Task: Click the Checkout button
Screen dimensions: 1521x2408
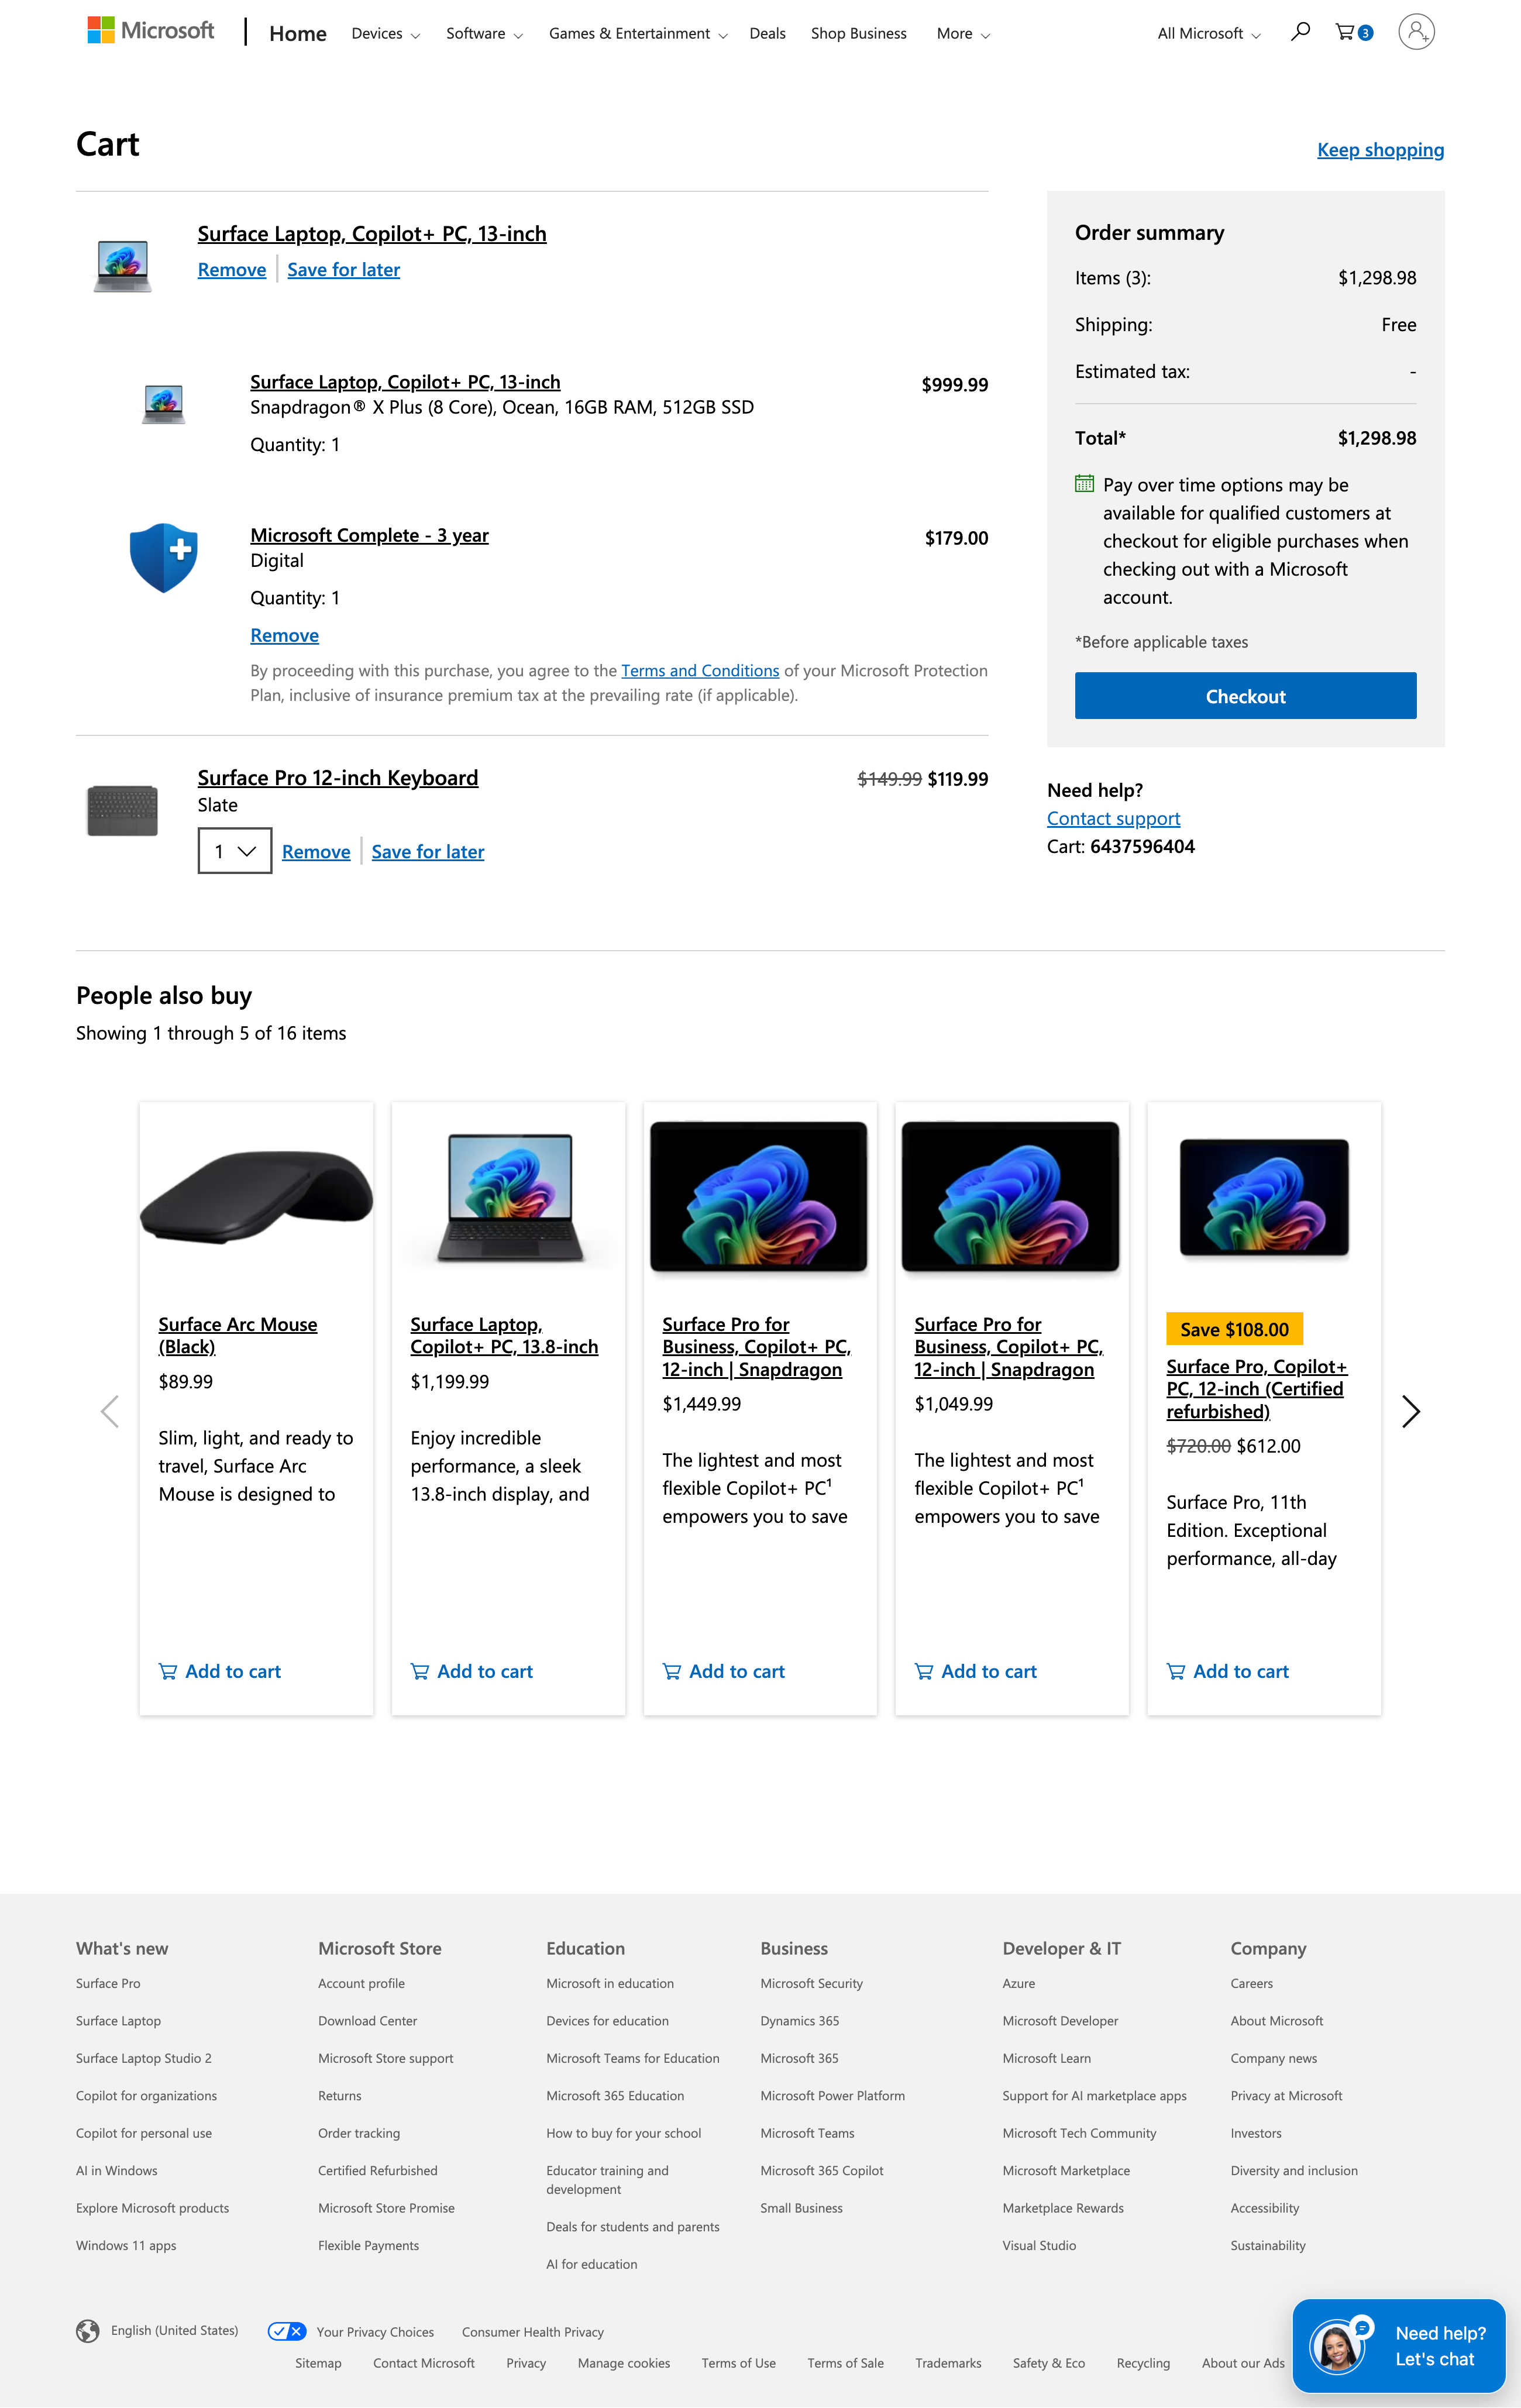Action: coord(1245,695)
